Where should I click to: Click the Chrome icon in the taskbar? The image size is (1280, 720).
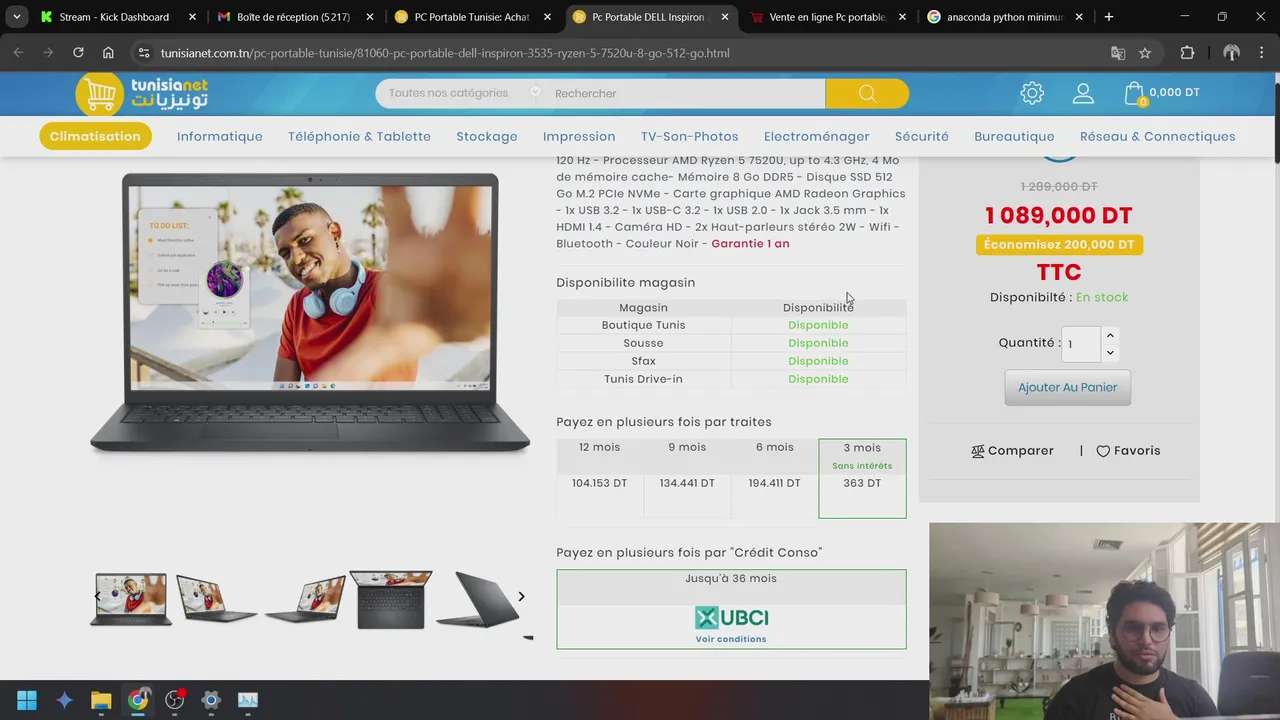point(138,700)
